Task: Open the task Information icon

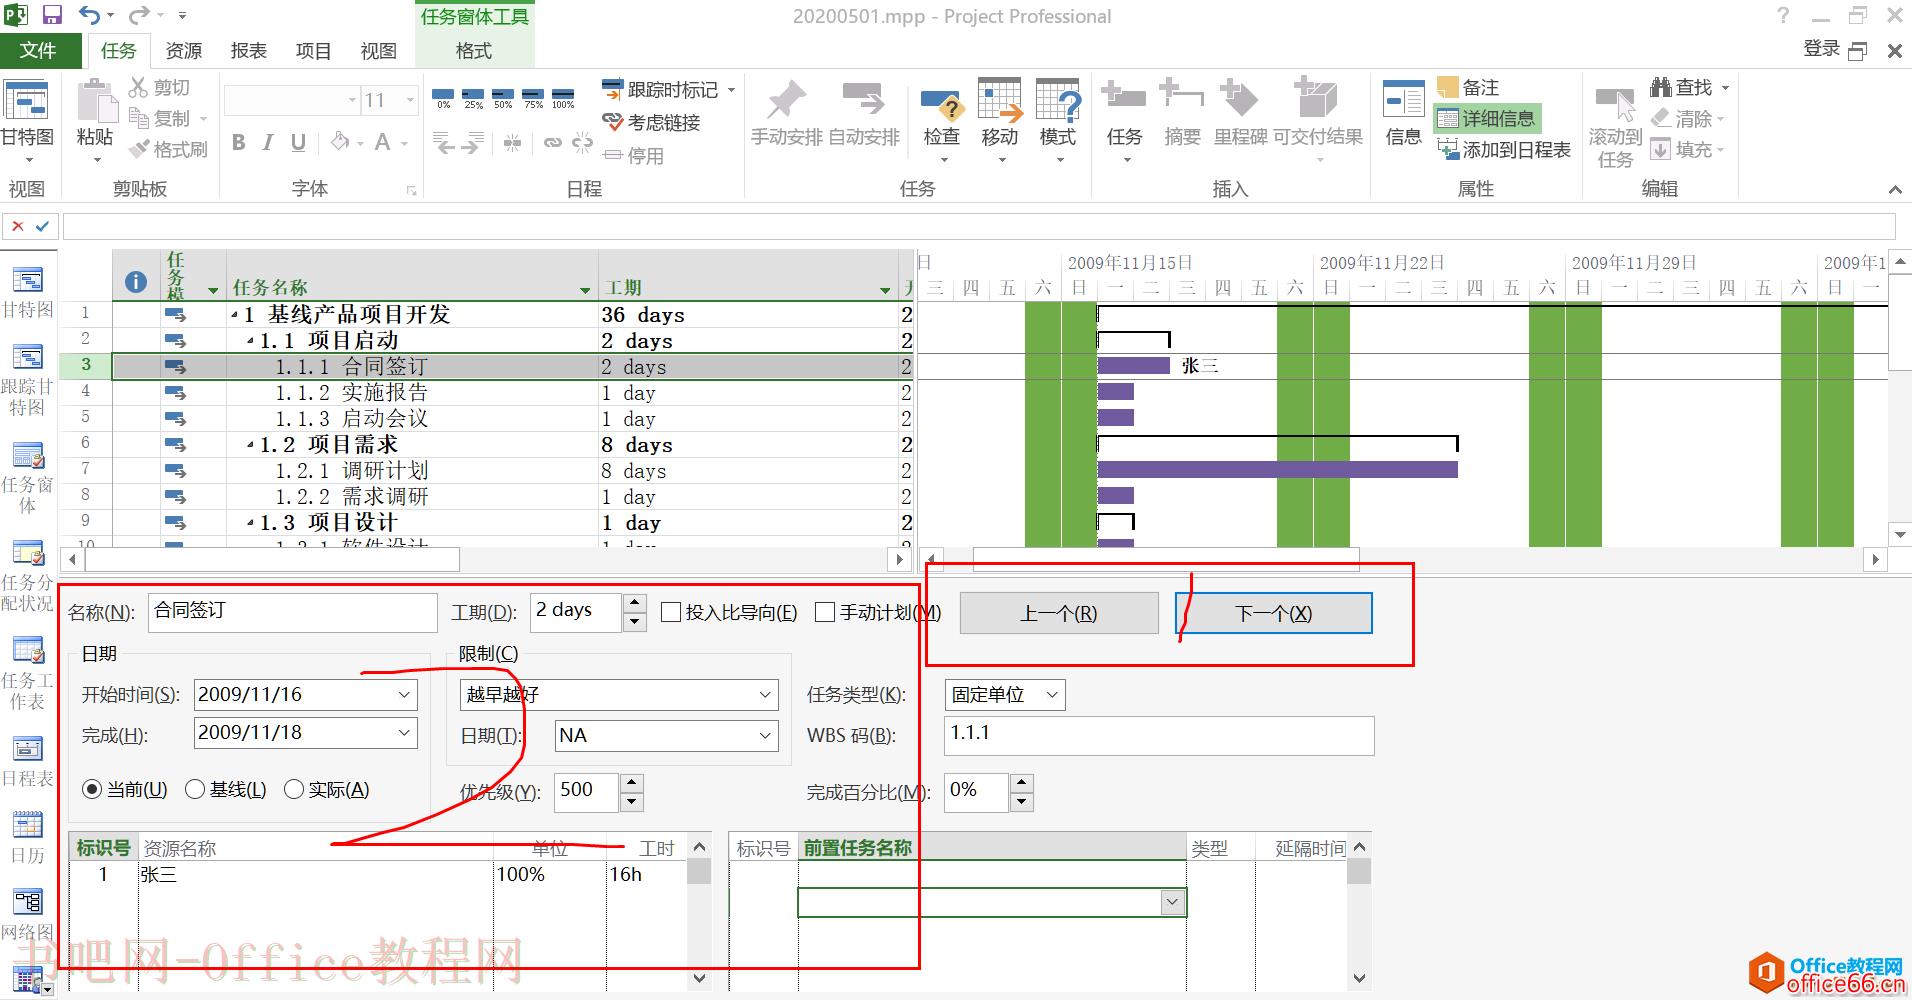Action: pos(1403,101)
